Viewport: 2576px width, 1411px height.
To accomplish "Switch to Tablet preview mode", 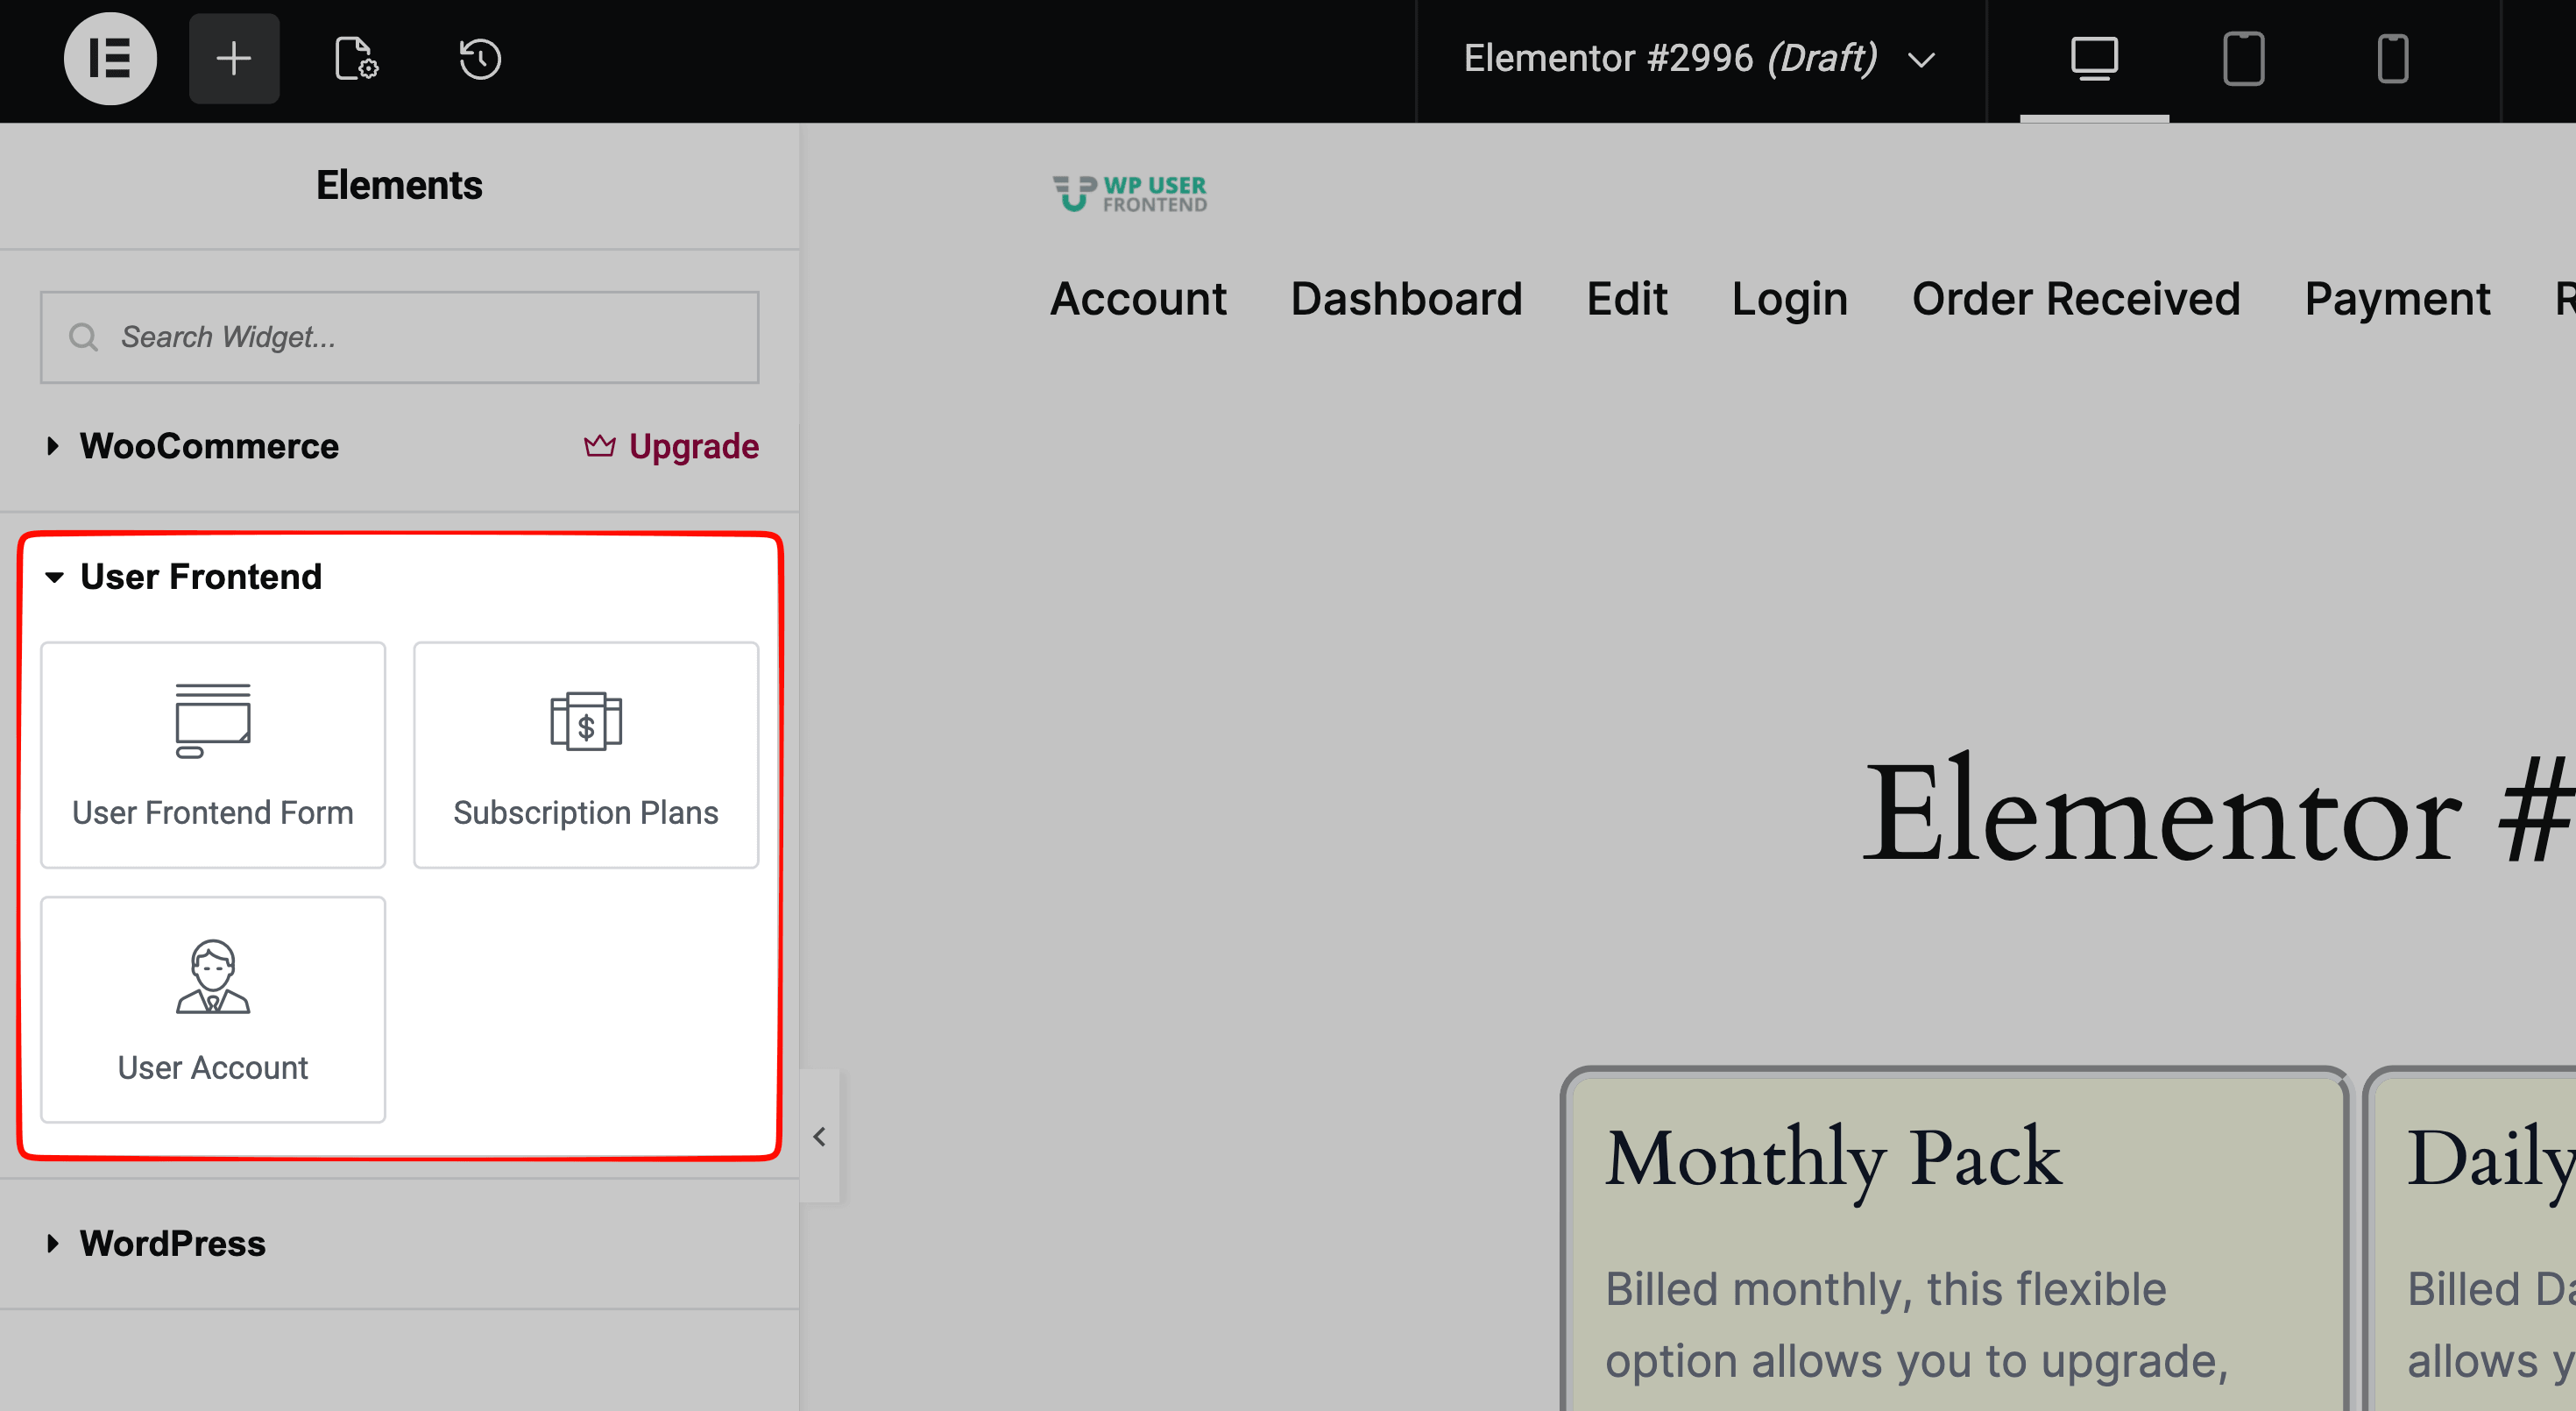I will click(x=2244, y=58).
